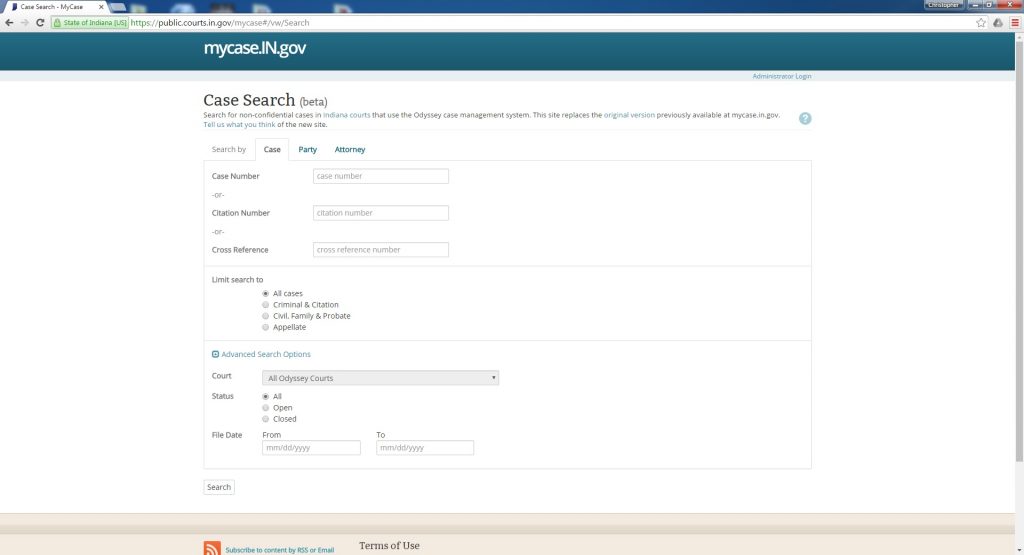Click the File Date From field

310,448
